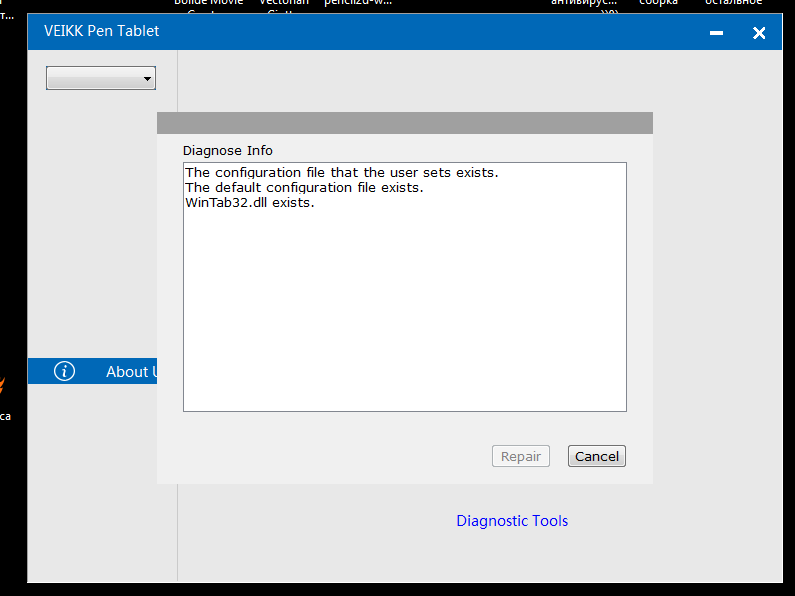Viewport: 795px width, 596px height.
Task: Click the Cancel button
Action: 597,456
